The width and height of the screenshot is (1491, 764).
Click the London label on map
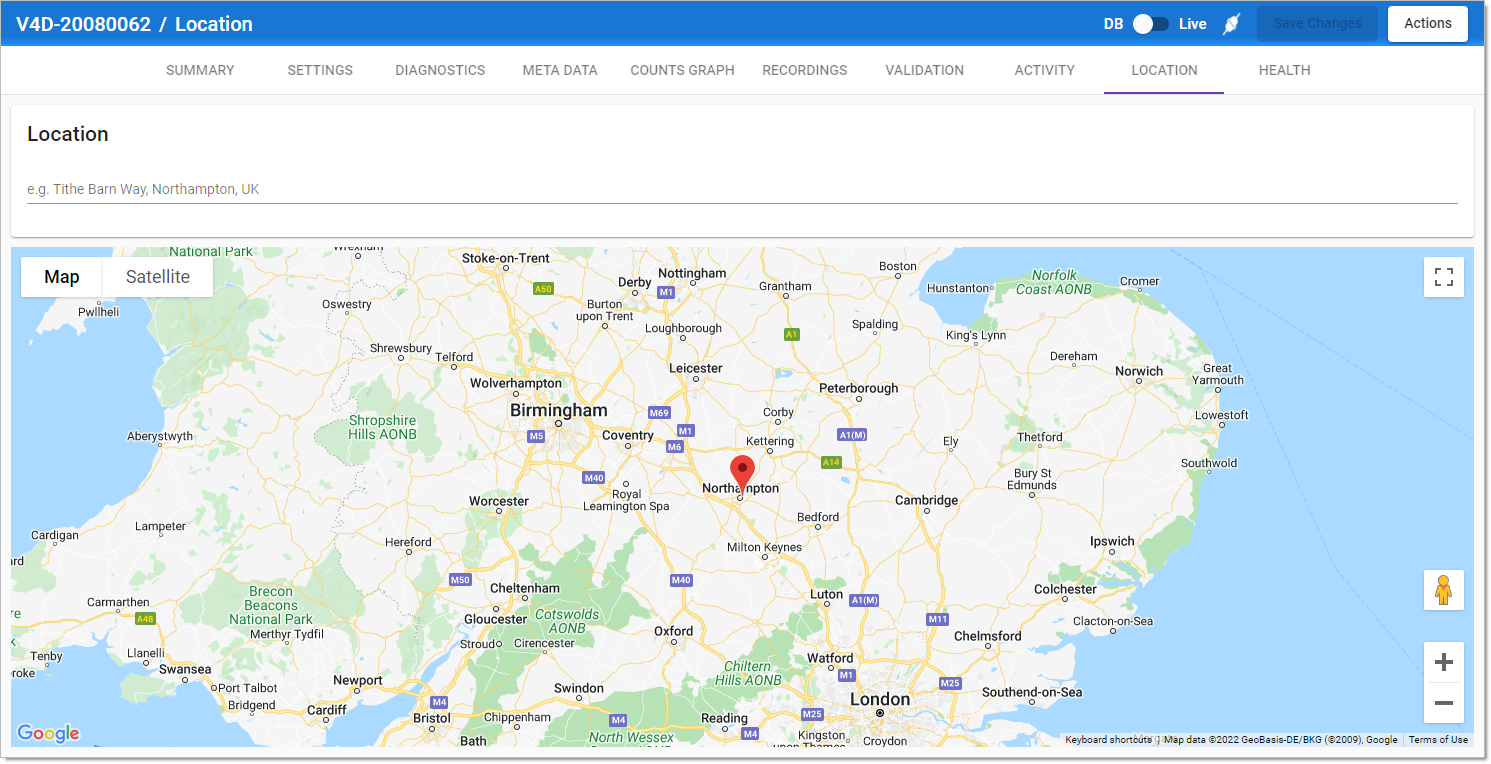point(880,699)
